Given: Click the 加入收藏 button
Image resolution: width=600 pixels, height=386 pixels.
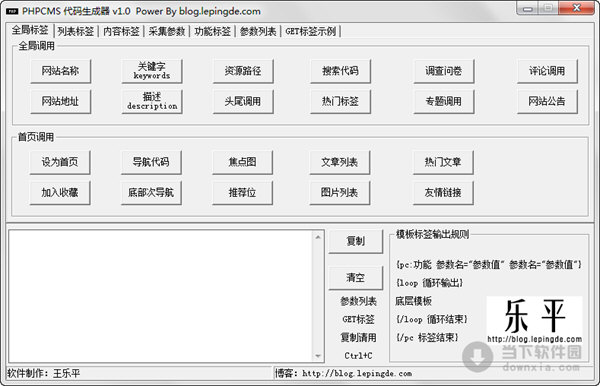Looking at the screenshot, I should (60, 192).
